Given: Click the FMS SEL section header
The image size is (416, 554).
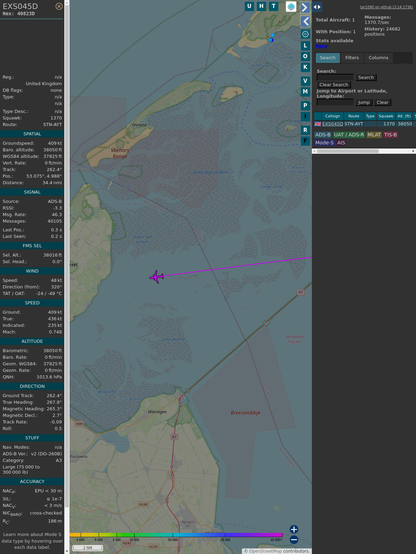Looking at the screenshot, I should [32, 246].
